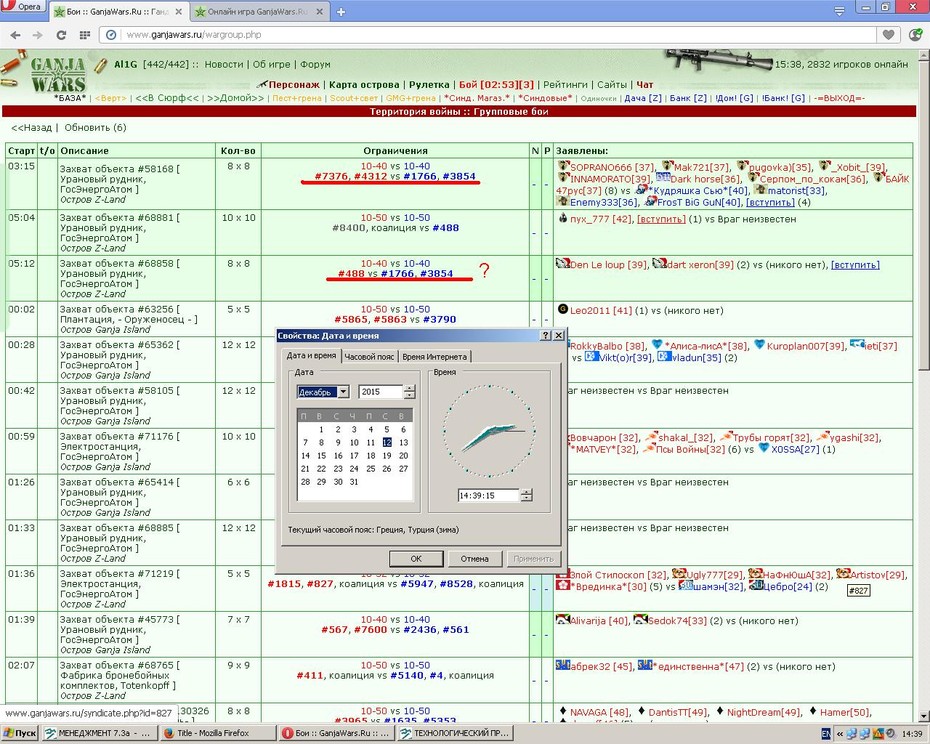
Task: Click the Отмена button
Action: click(x=474, y=559)
